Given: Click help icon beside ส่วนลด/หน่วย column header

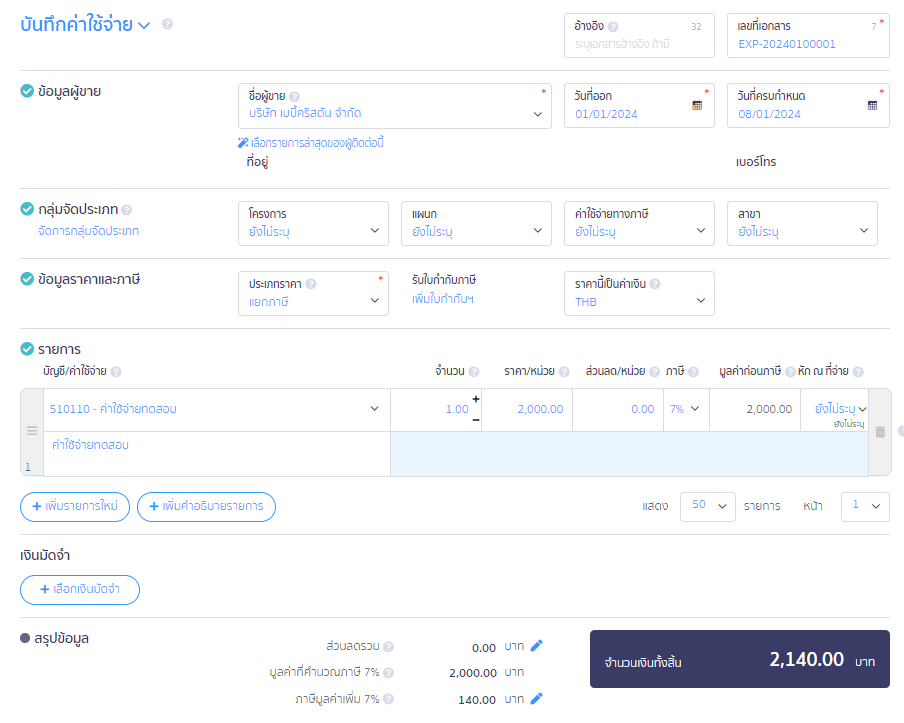Looking at the screenshot, I should point(654,372).
